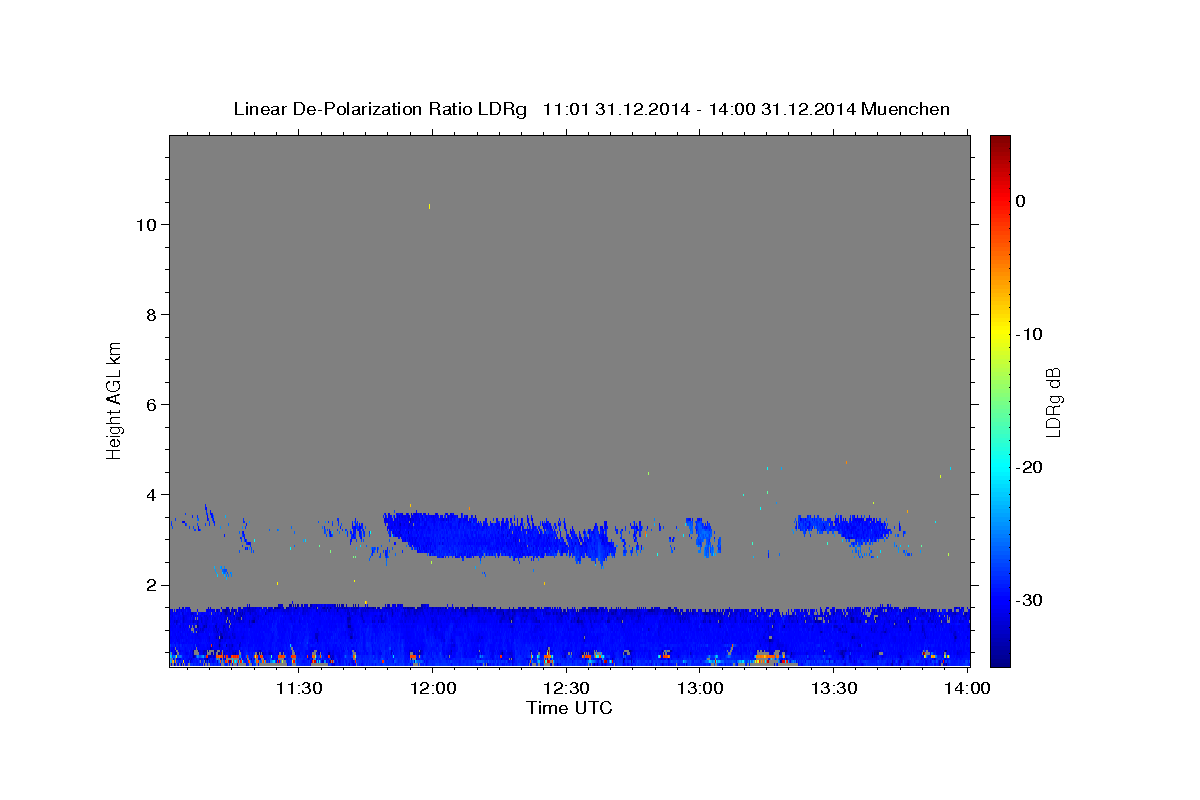Click the 13:00 time tick label
This screenshot has height=800, width=1200.
coord(700,688)
